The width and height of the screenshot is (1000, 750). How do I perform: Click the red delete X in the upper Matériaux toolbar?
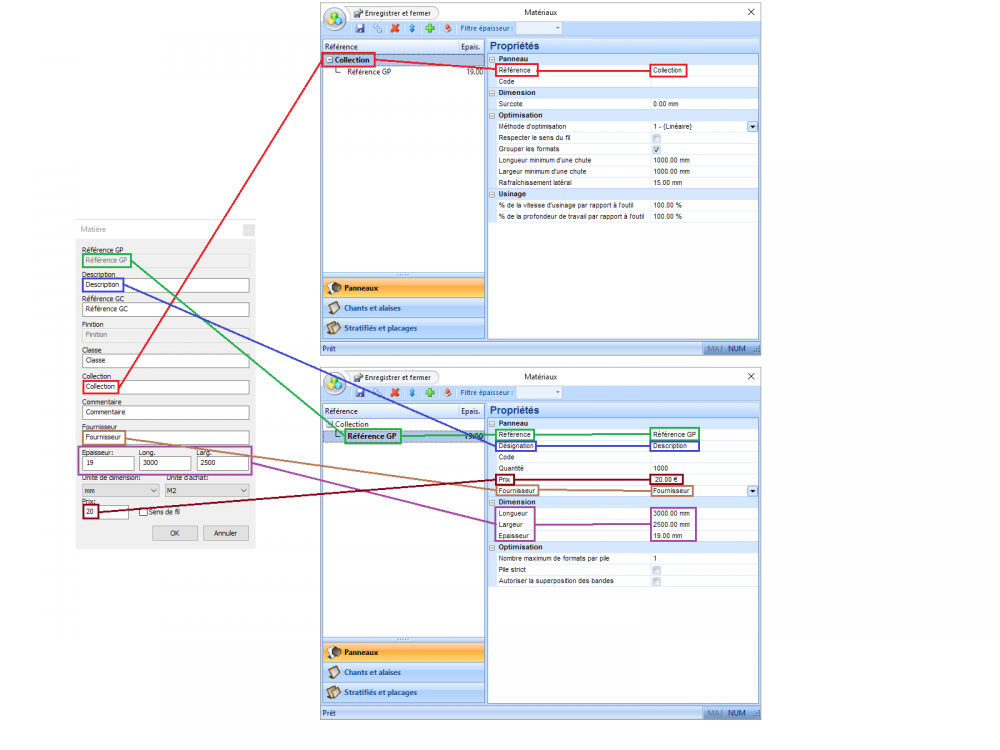(x=395, y=28)
